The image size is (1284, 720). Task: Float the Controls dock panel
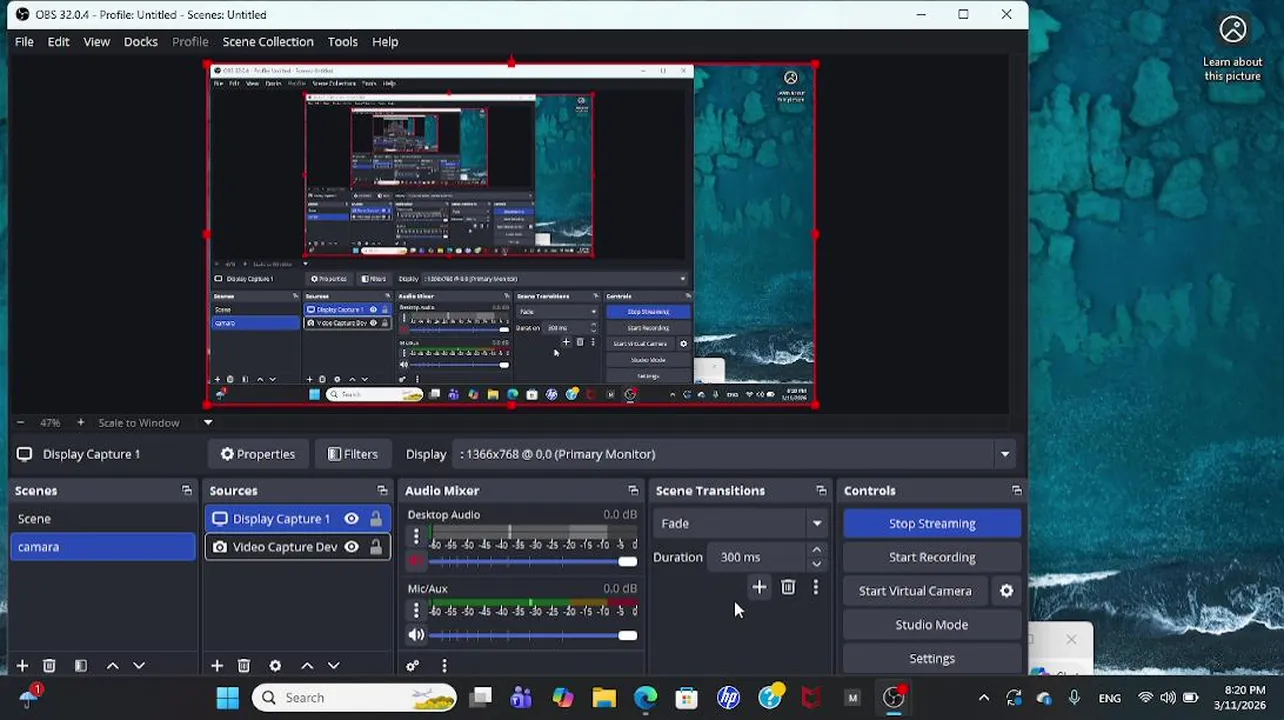[1017, 491]
